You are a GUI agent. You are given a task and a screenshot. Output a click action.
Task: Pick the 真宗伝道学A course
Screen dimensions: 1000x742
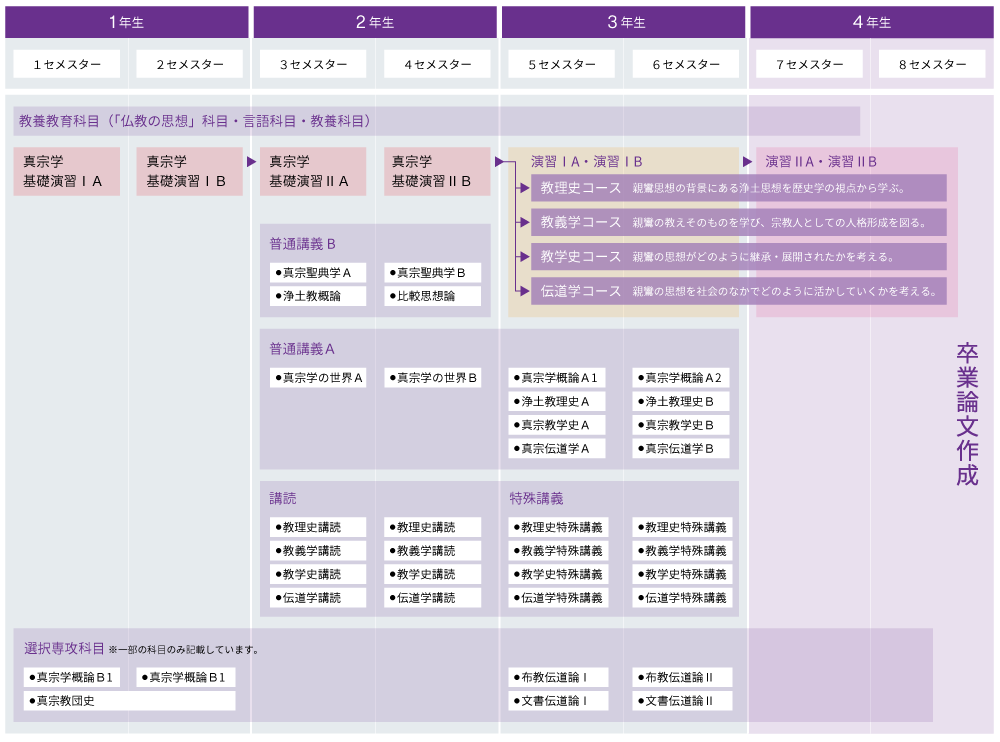tap(557, 449)
